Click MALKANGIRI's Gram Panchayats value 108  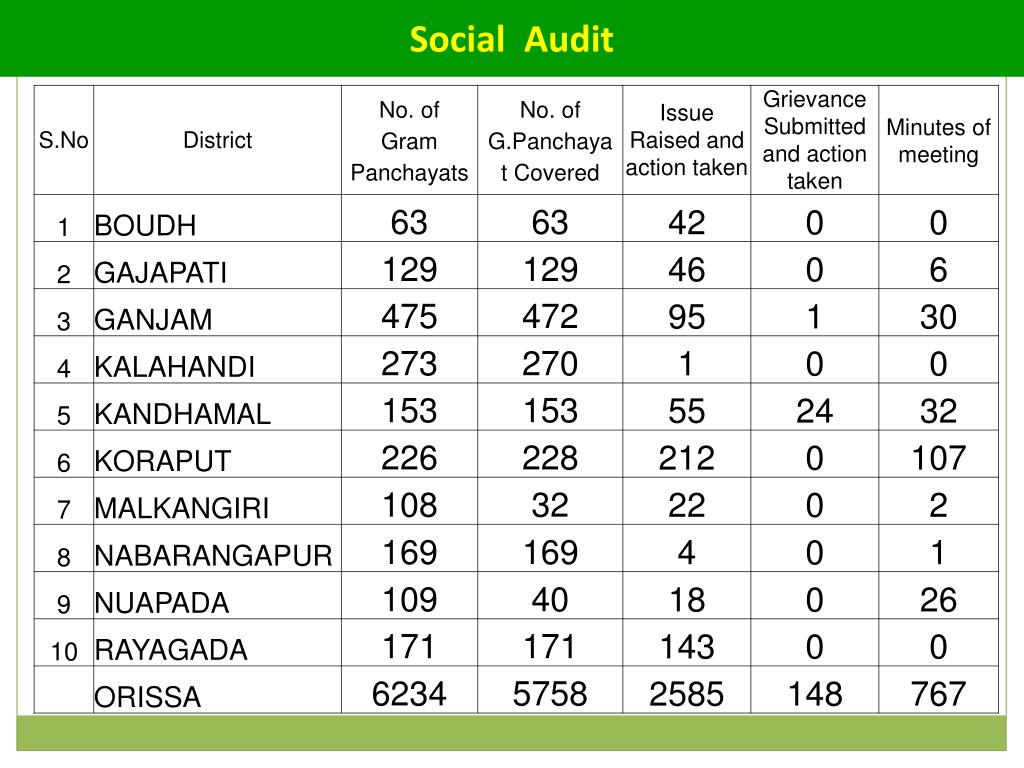(x=409, y=505)
